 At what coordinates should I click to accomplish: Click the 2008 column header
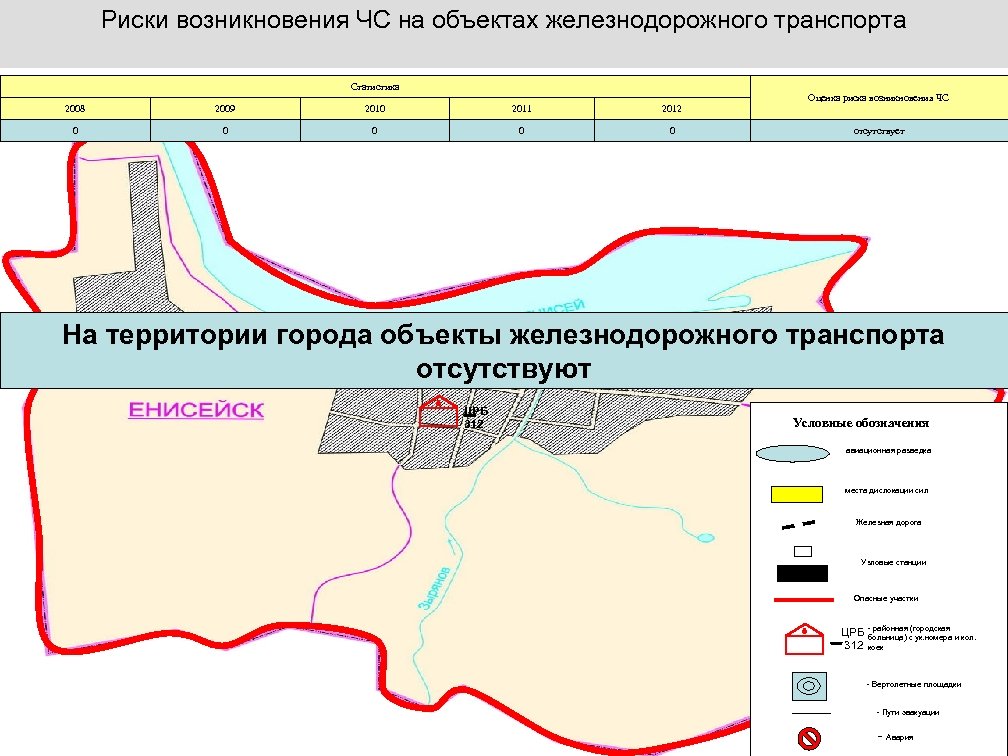[74, 107]
